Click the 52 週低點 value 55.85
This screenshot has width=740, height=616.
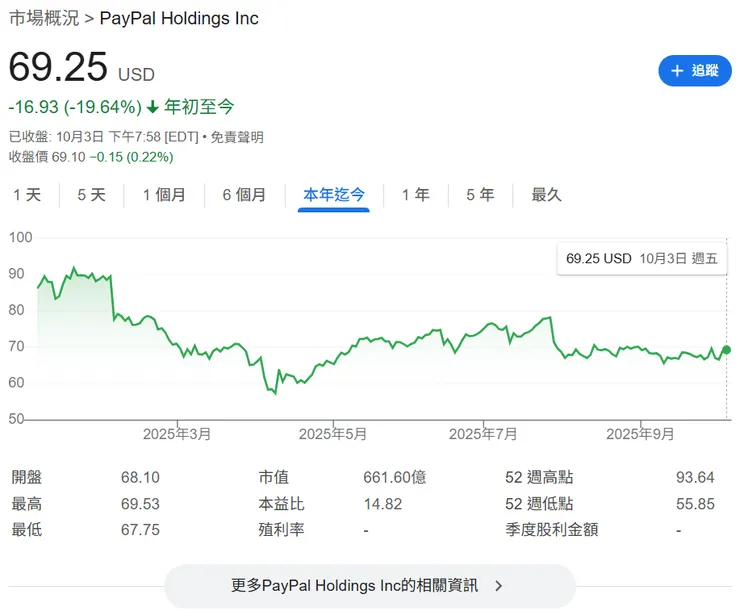(695, 504)
